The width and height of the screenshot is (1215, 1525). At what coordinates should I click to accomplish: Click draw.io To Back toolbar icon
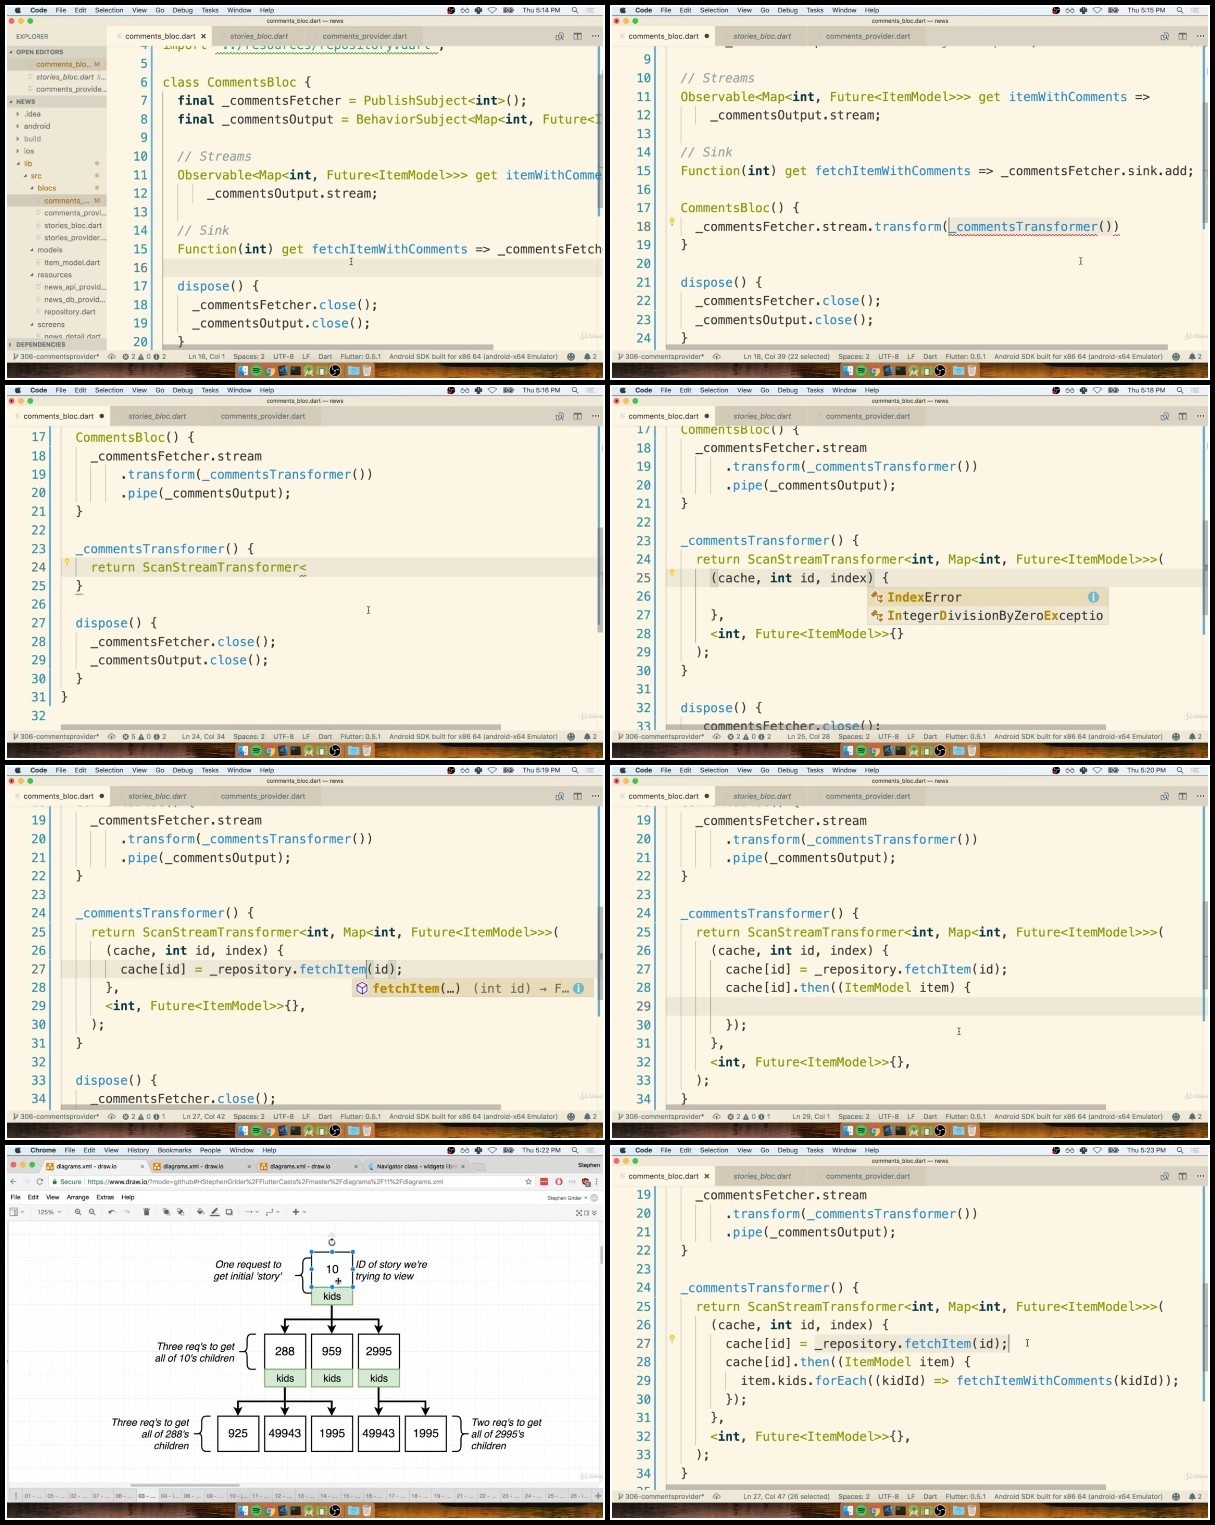coord(180,1212)
